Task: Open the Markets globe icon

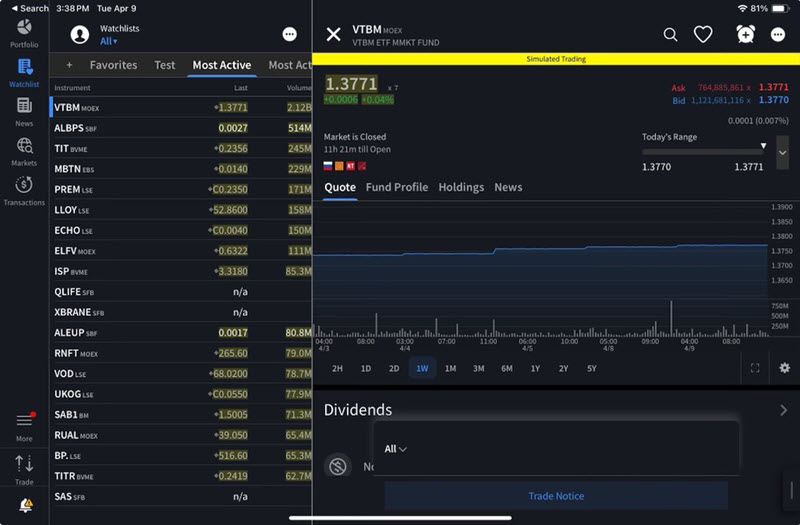Action: pyautogui.click(x=24, y=152)
